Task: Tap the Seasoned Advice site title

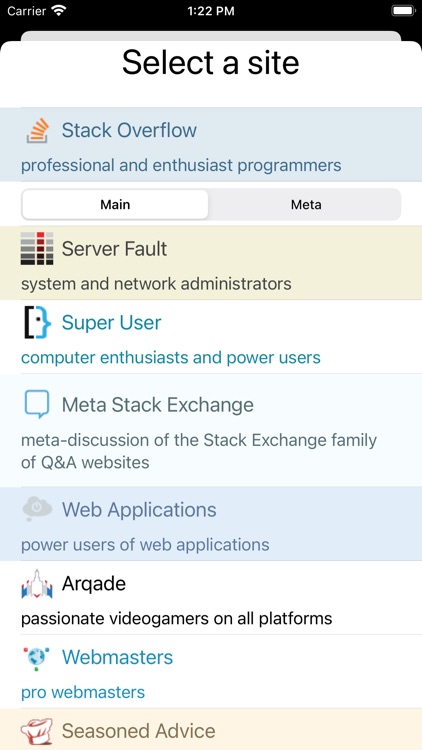Action: pos(138,731)
